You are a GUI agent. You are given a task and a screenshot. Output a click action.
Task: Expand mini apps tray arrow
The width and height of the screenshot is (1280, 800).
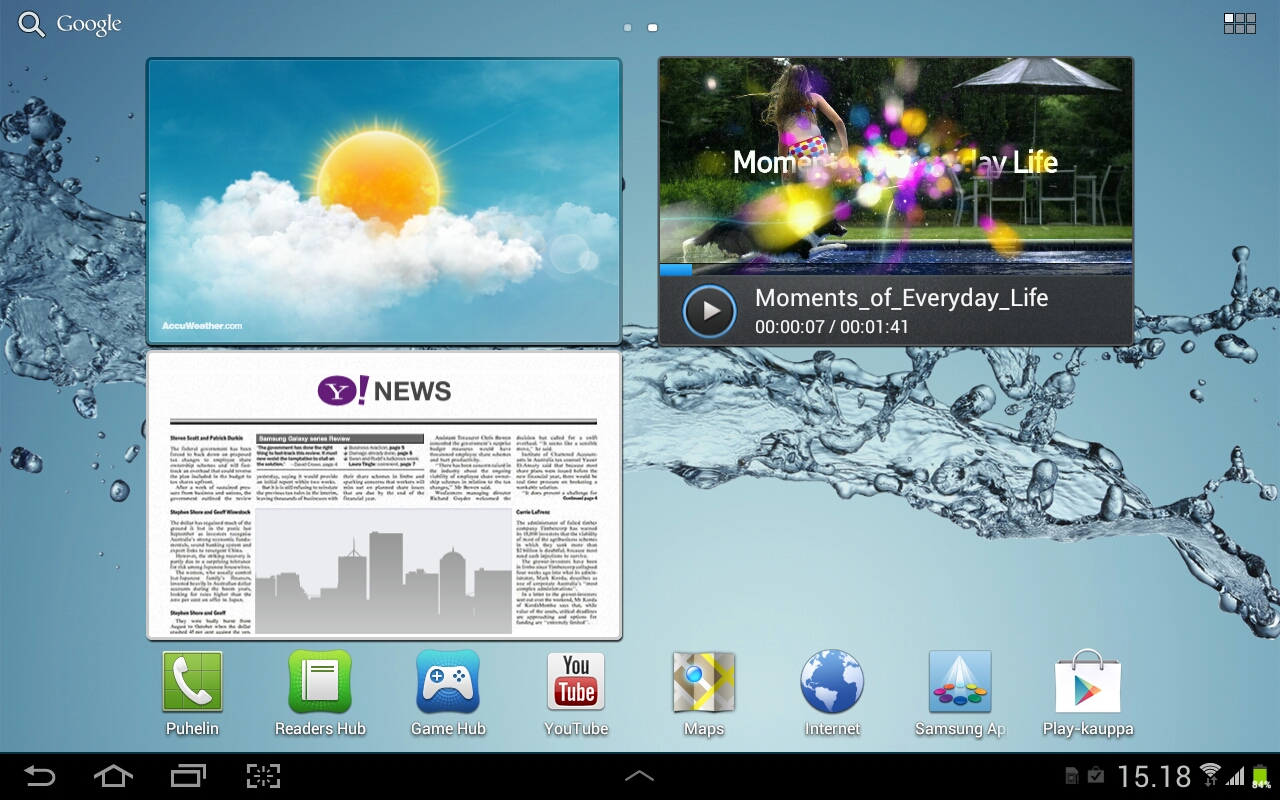tap(639, 776)
